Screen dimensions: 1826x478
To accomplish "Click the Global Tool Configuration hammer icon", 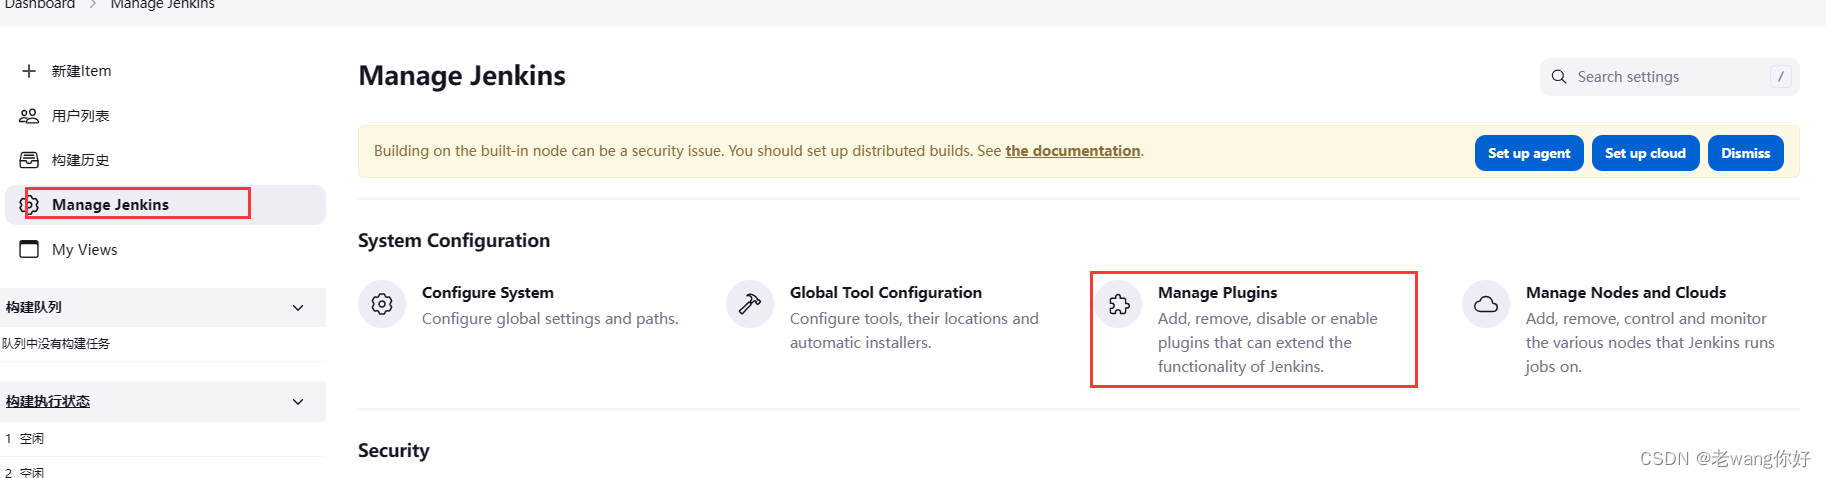I will pos(750,304).
